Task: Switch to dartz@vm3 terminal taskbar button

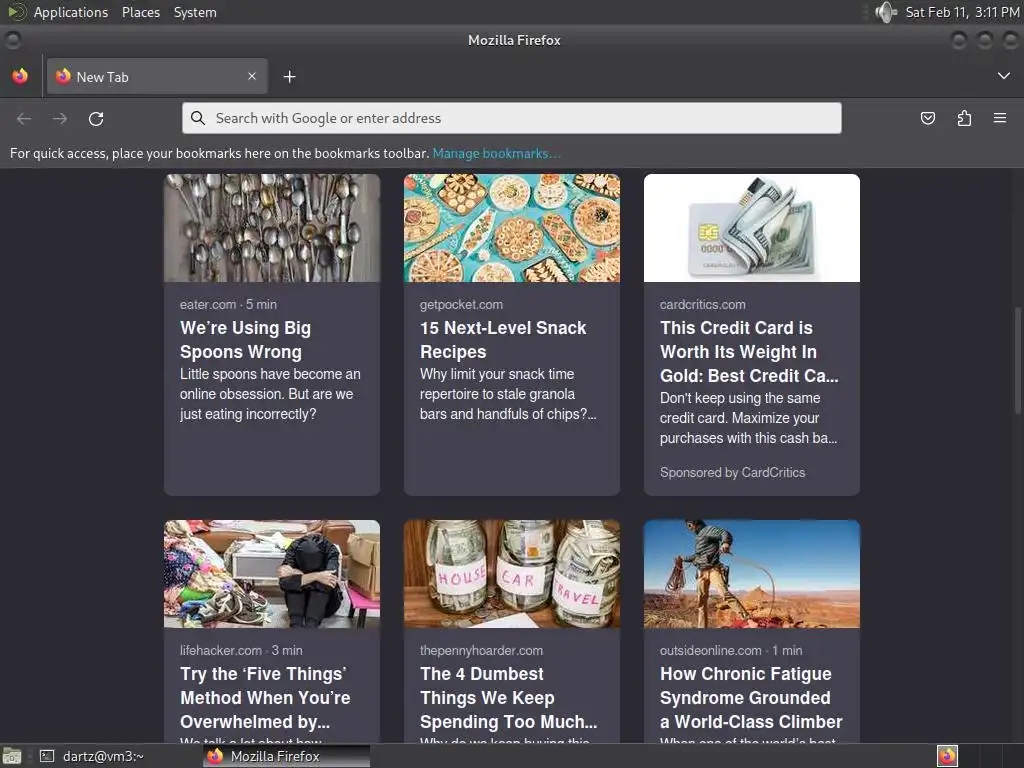Action: pyautogui.click(x=91, y=756)
